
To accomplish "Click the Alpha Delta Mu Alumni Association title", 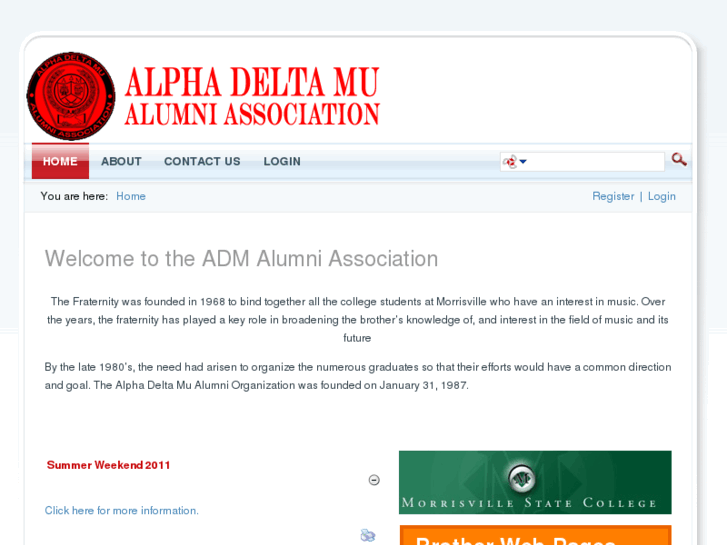I will [252, 97].
